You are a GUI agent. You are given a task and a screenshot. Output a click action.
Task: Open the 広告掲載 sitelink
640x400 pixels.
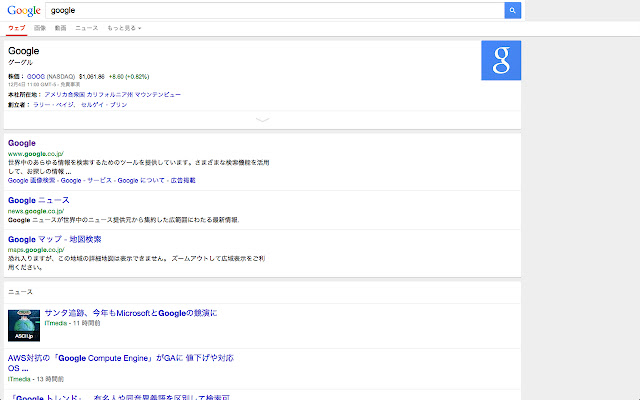(183, 180)
